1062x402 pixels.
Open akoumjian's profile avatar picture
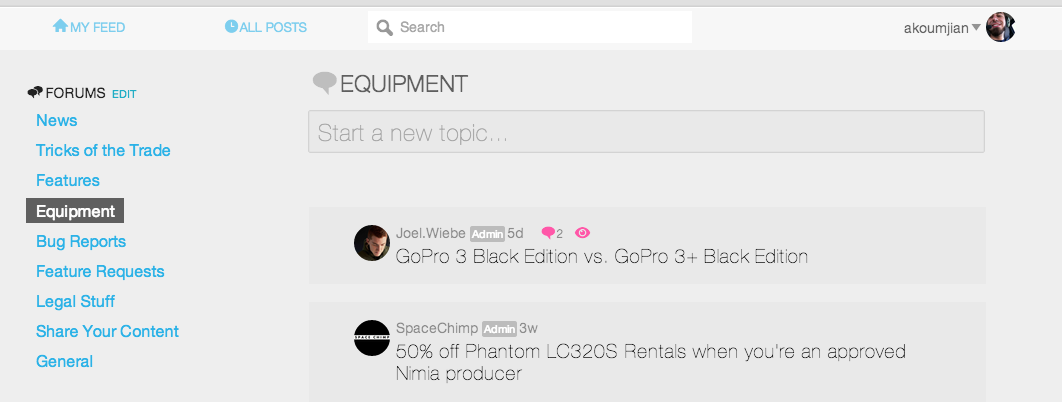1000,27
